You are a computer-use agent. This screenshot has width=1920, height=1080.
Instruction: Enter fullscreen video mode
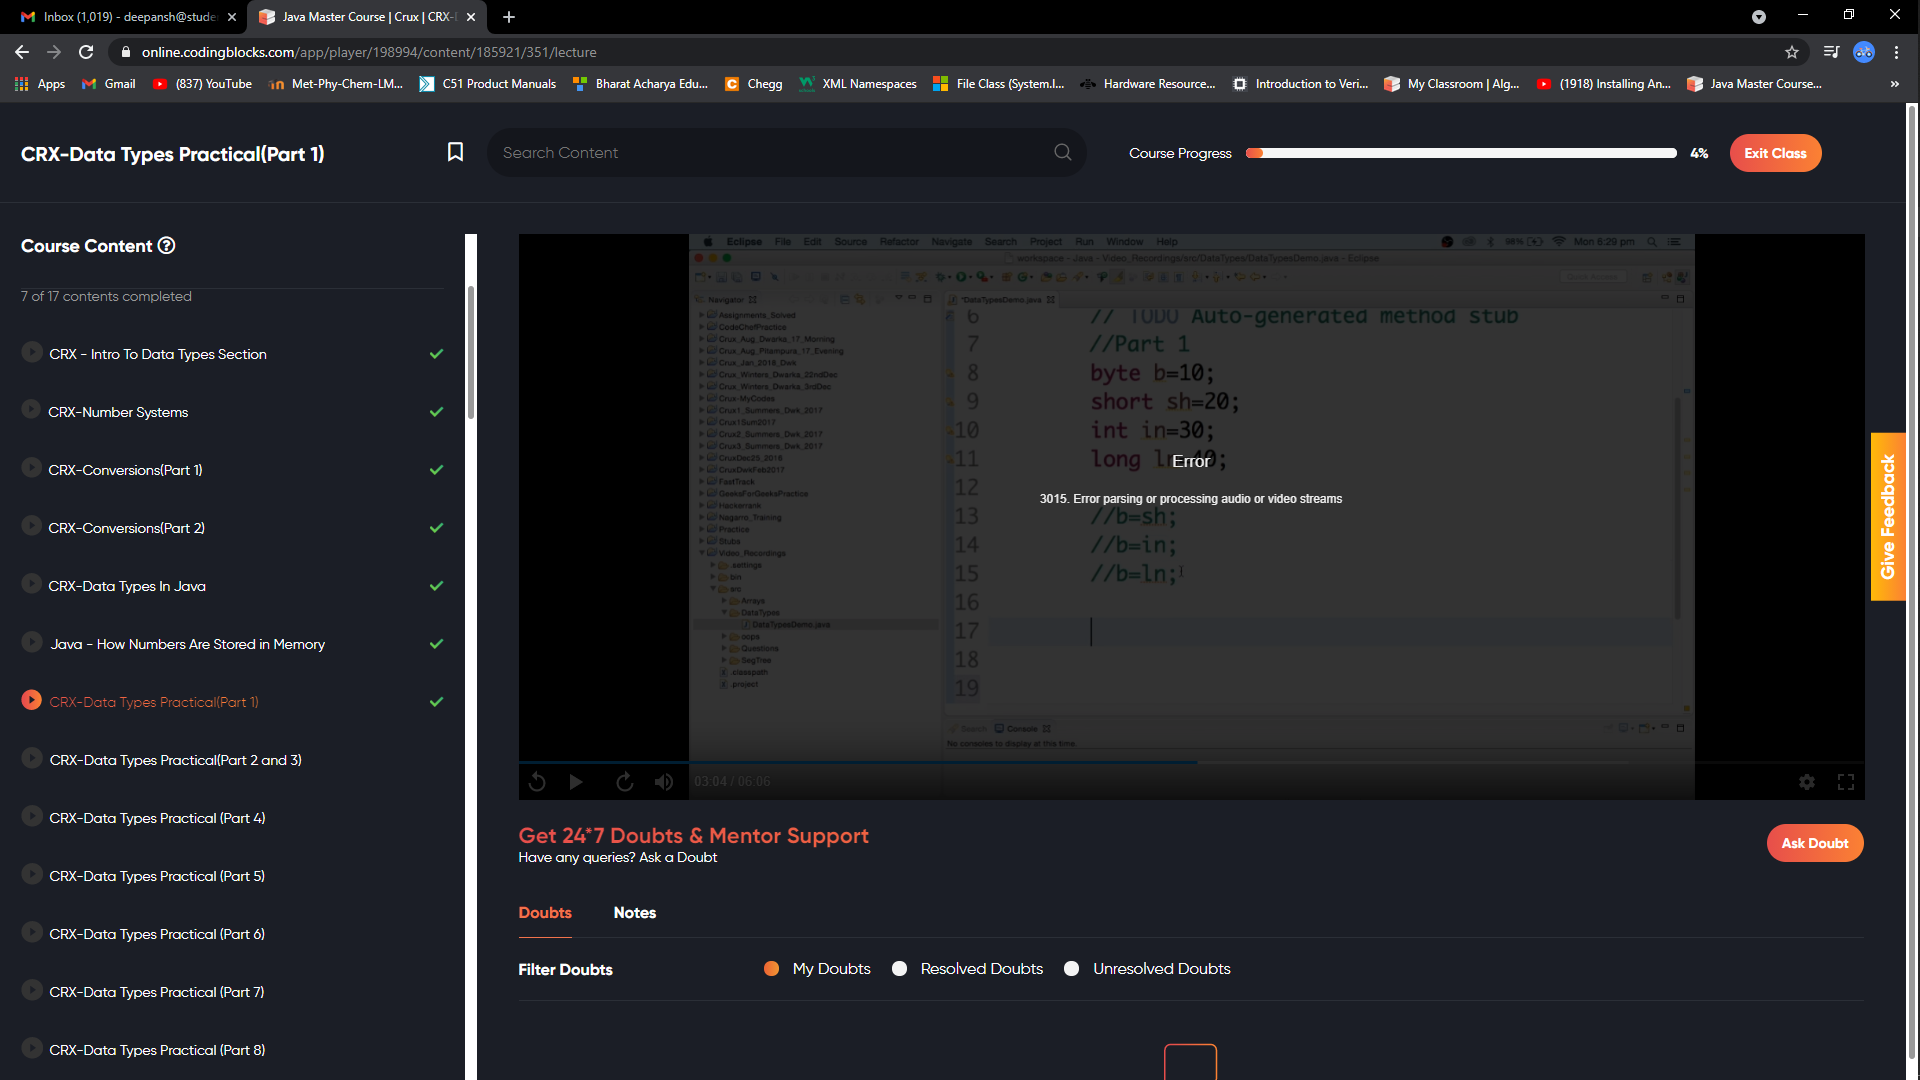point(1846,782)
